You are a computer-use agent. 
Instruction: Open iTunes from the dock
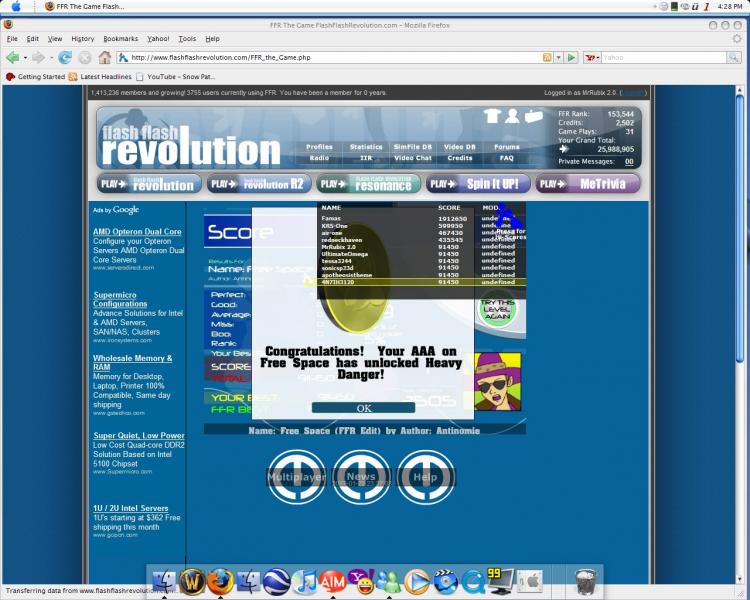tap(305, 581)
